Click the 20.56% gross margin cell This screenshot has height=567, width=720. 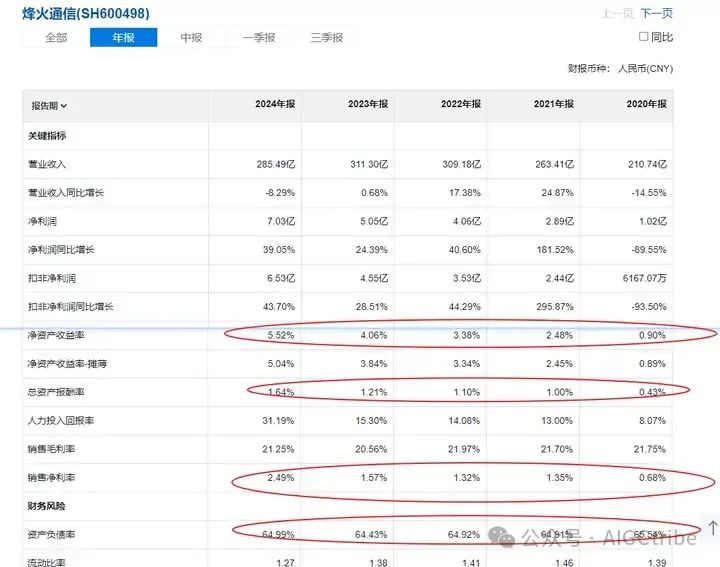tap(371, 449)
